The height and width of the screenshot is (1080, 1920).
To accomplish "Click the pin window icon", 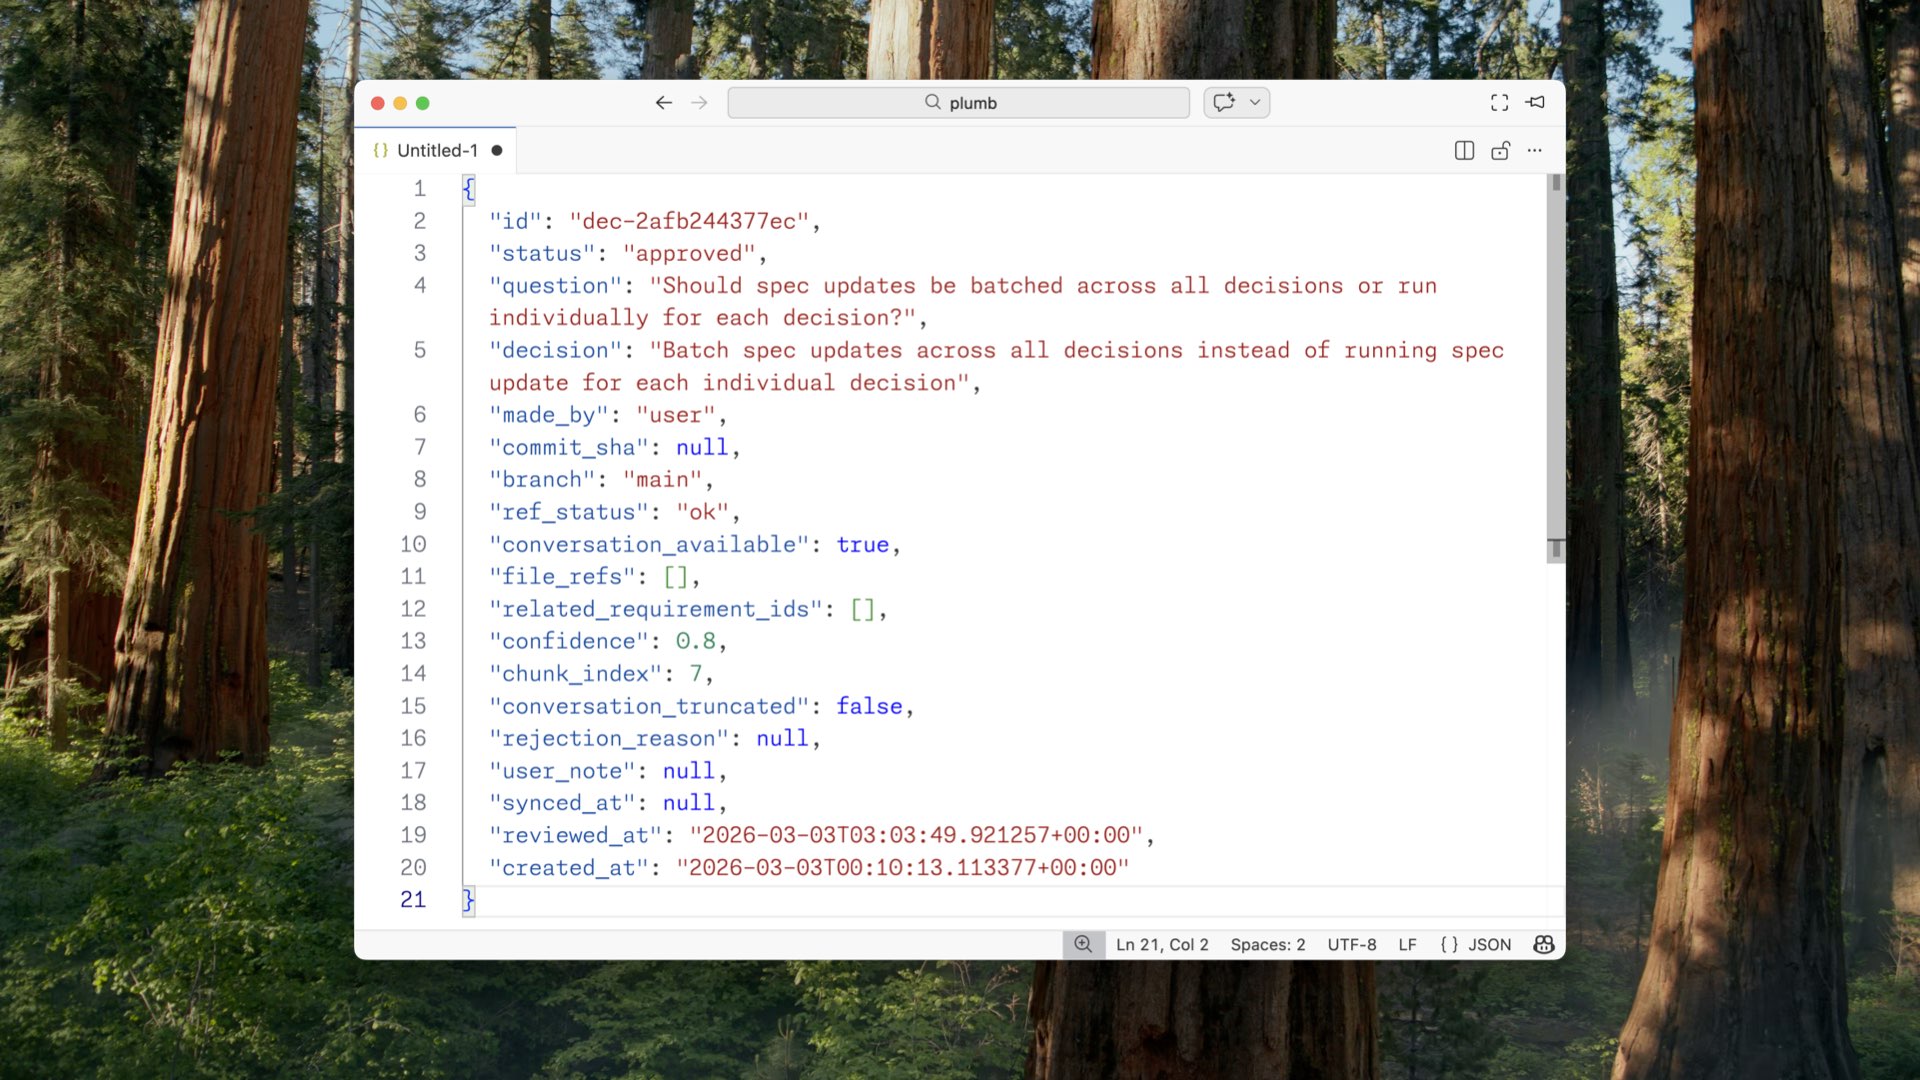I will [1536, 103].
